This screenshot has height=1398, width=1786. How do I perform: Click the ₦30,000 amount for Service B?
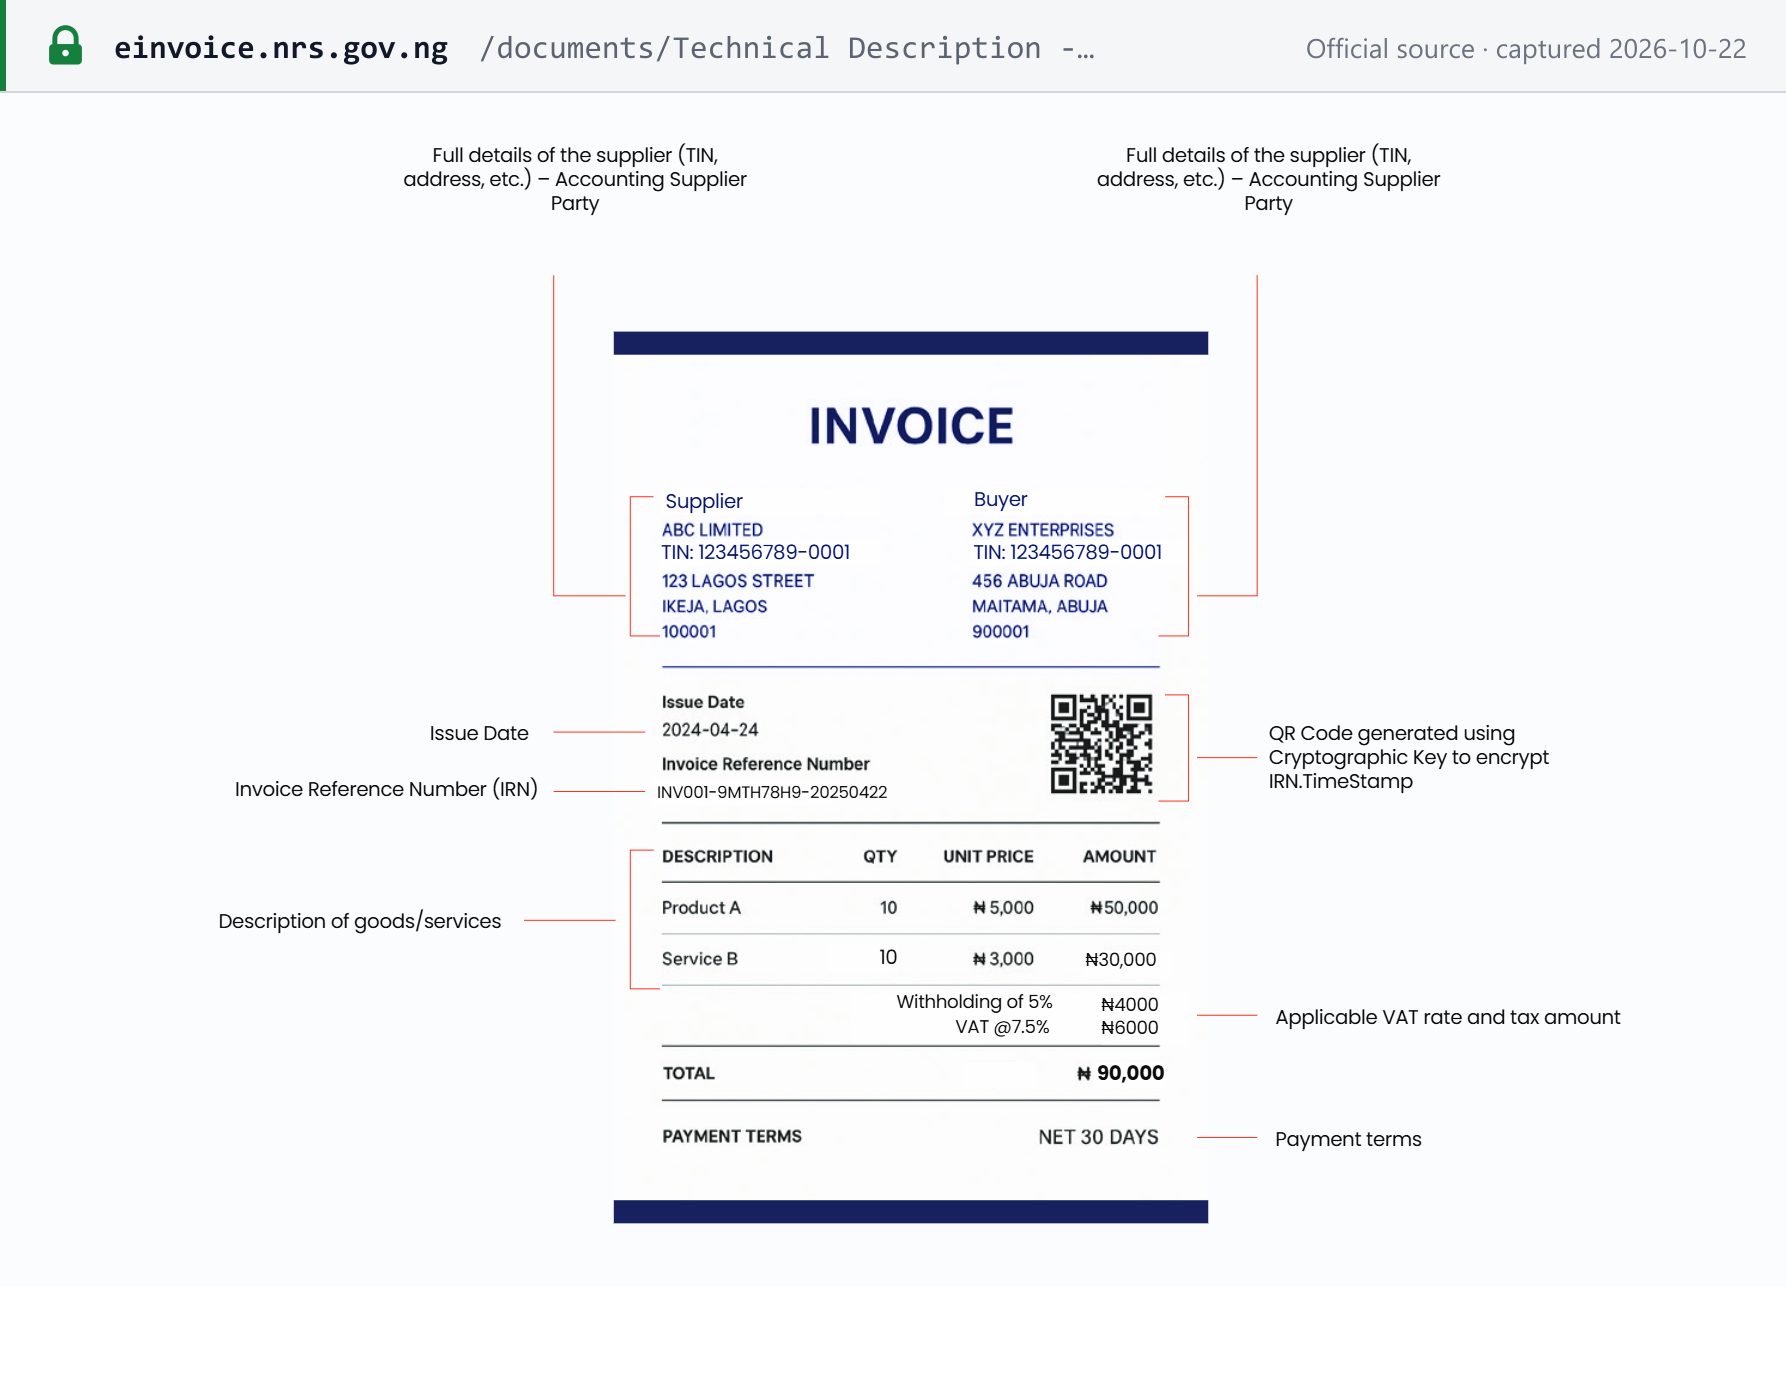[x=1121, y=960]
